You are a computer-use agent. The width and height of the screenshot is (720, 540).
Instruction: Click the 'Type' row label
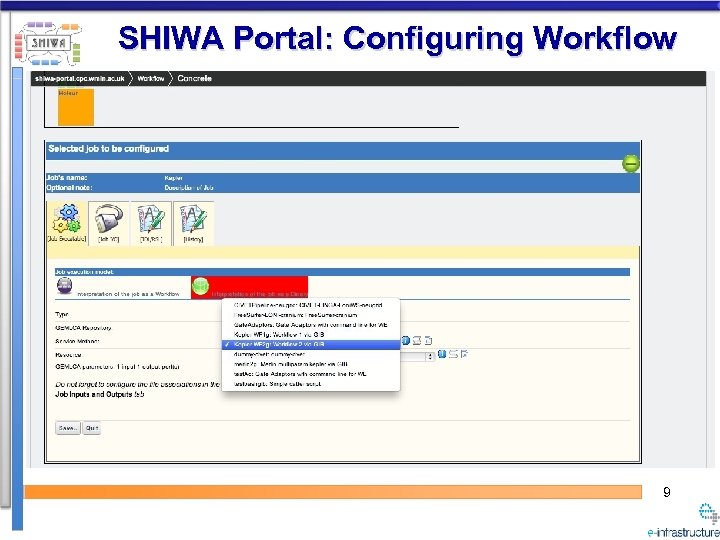click(x=62, y=315)
